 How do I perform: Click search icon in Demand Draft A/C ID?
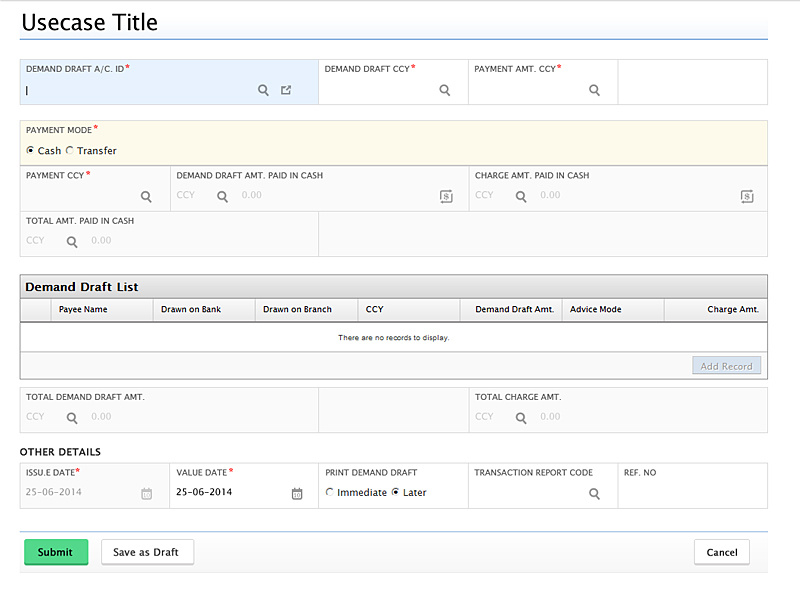(x=264, y=90)
